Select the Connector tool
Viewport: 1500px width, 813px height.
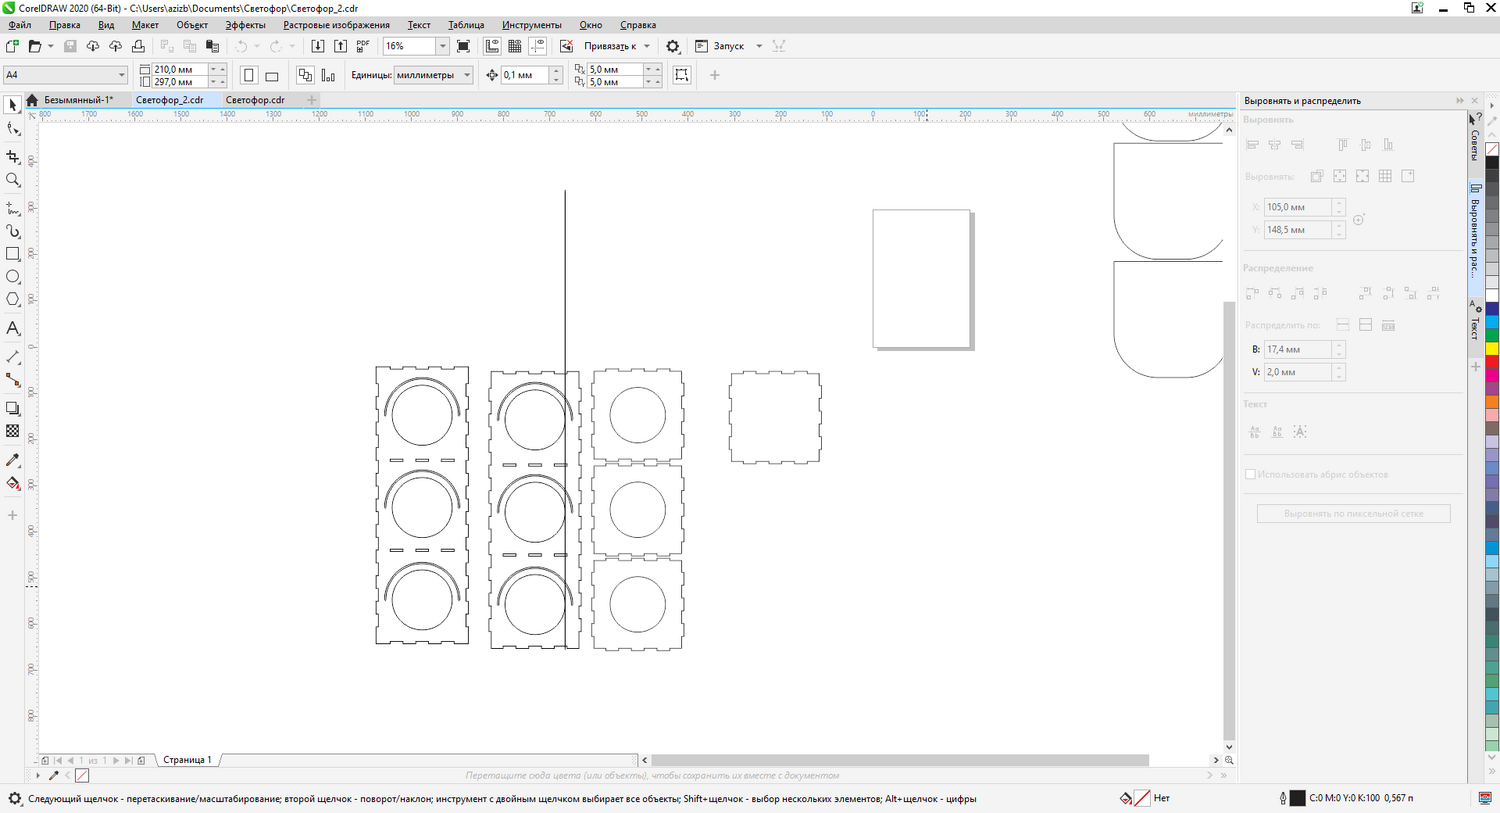pos(13,380)
